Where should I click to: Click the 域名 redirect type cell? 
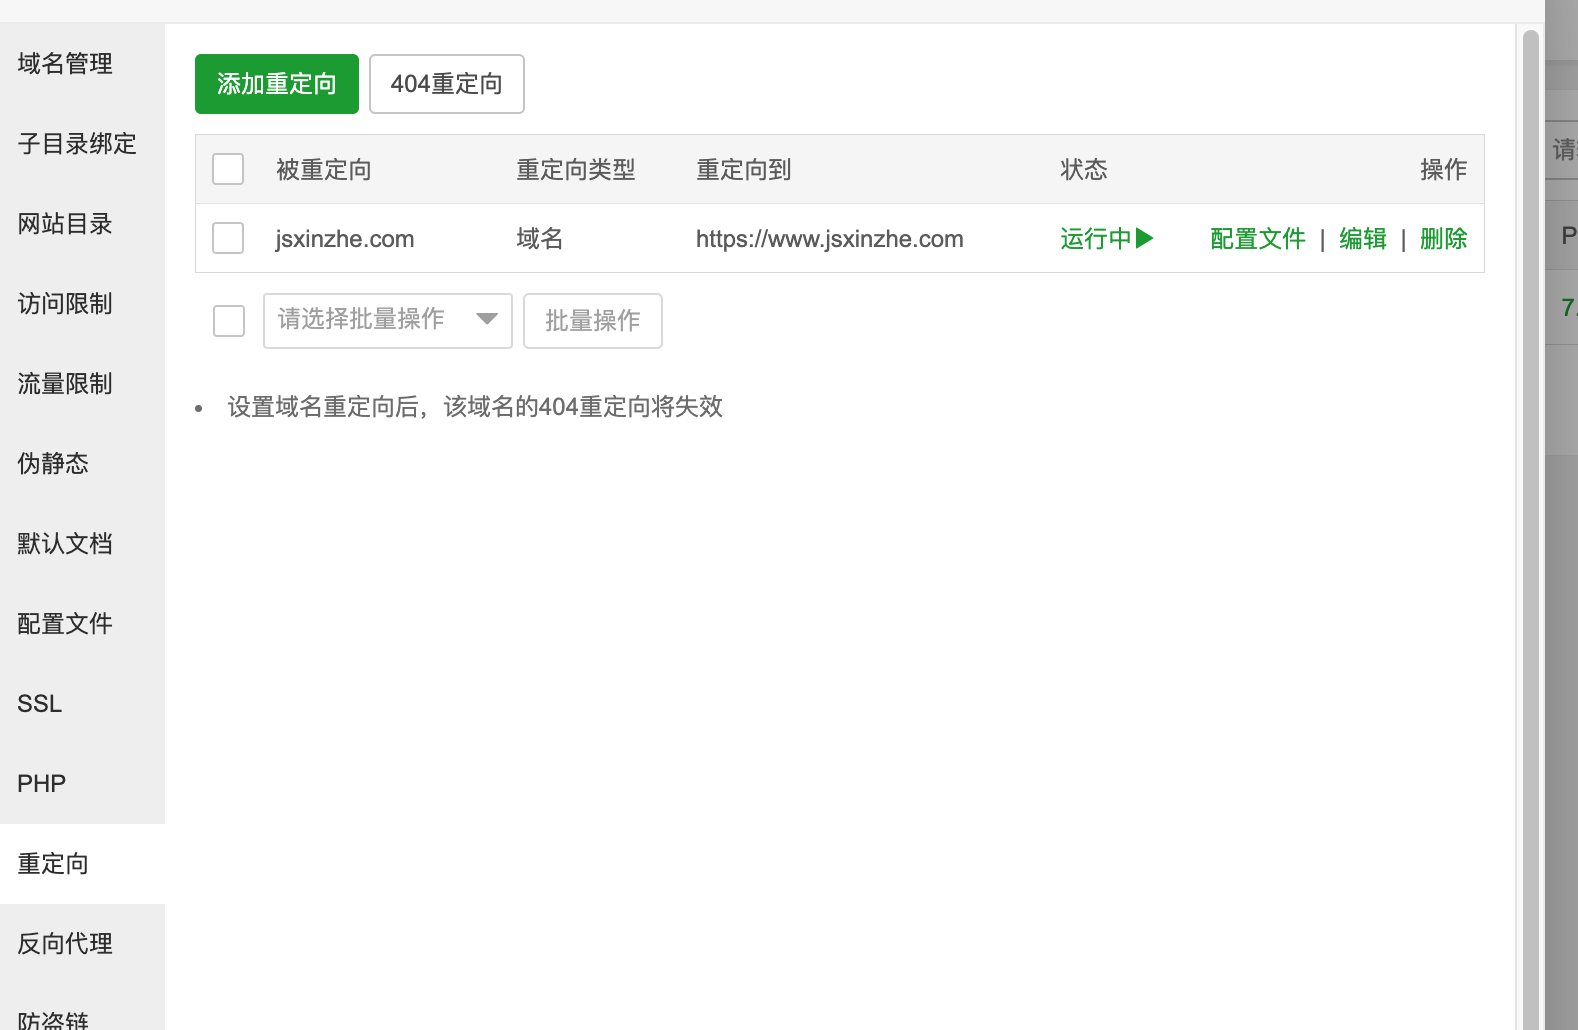(x=540, y=239)
